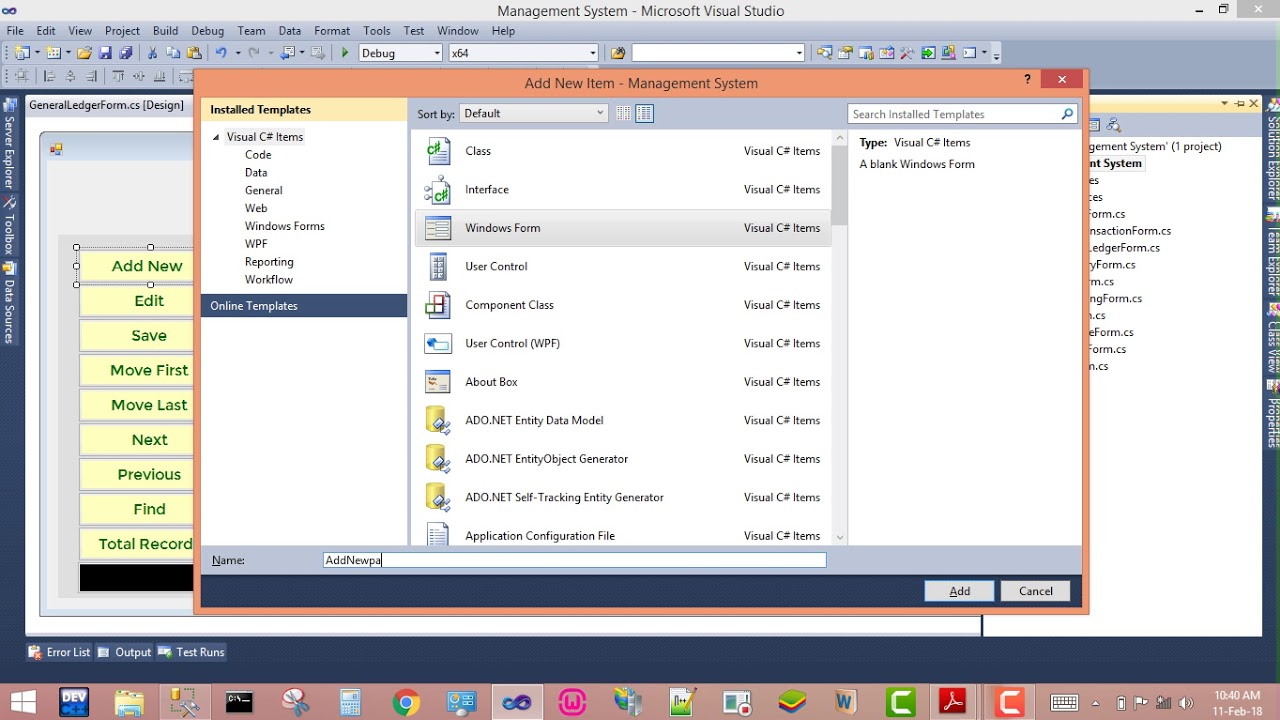Select the User Control template

pyautogui.click(x=622, y=266)
